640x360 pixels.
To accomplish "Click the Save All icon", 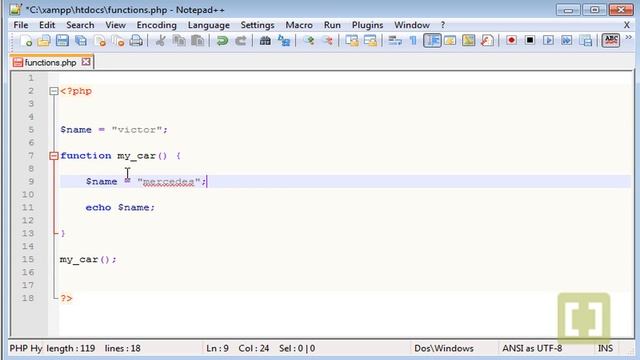I will [x=81, y=40].
